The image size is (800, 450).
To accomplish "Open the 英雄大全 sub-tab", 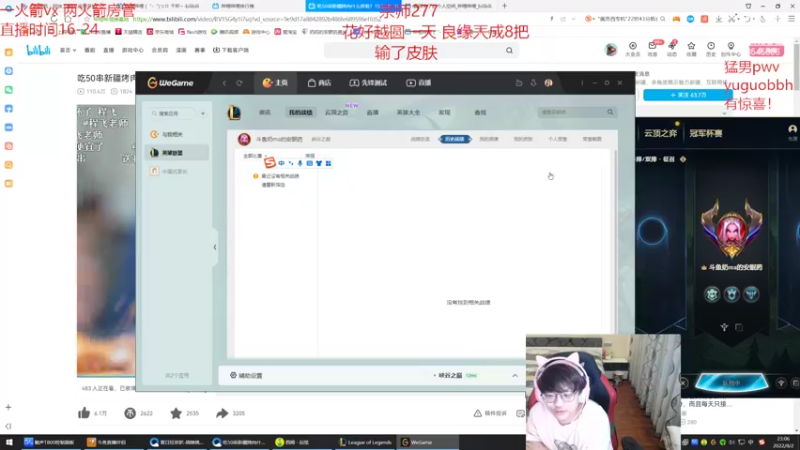I will [408, 112].
